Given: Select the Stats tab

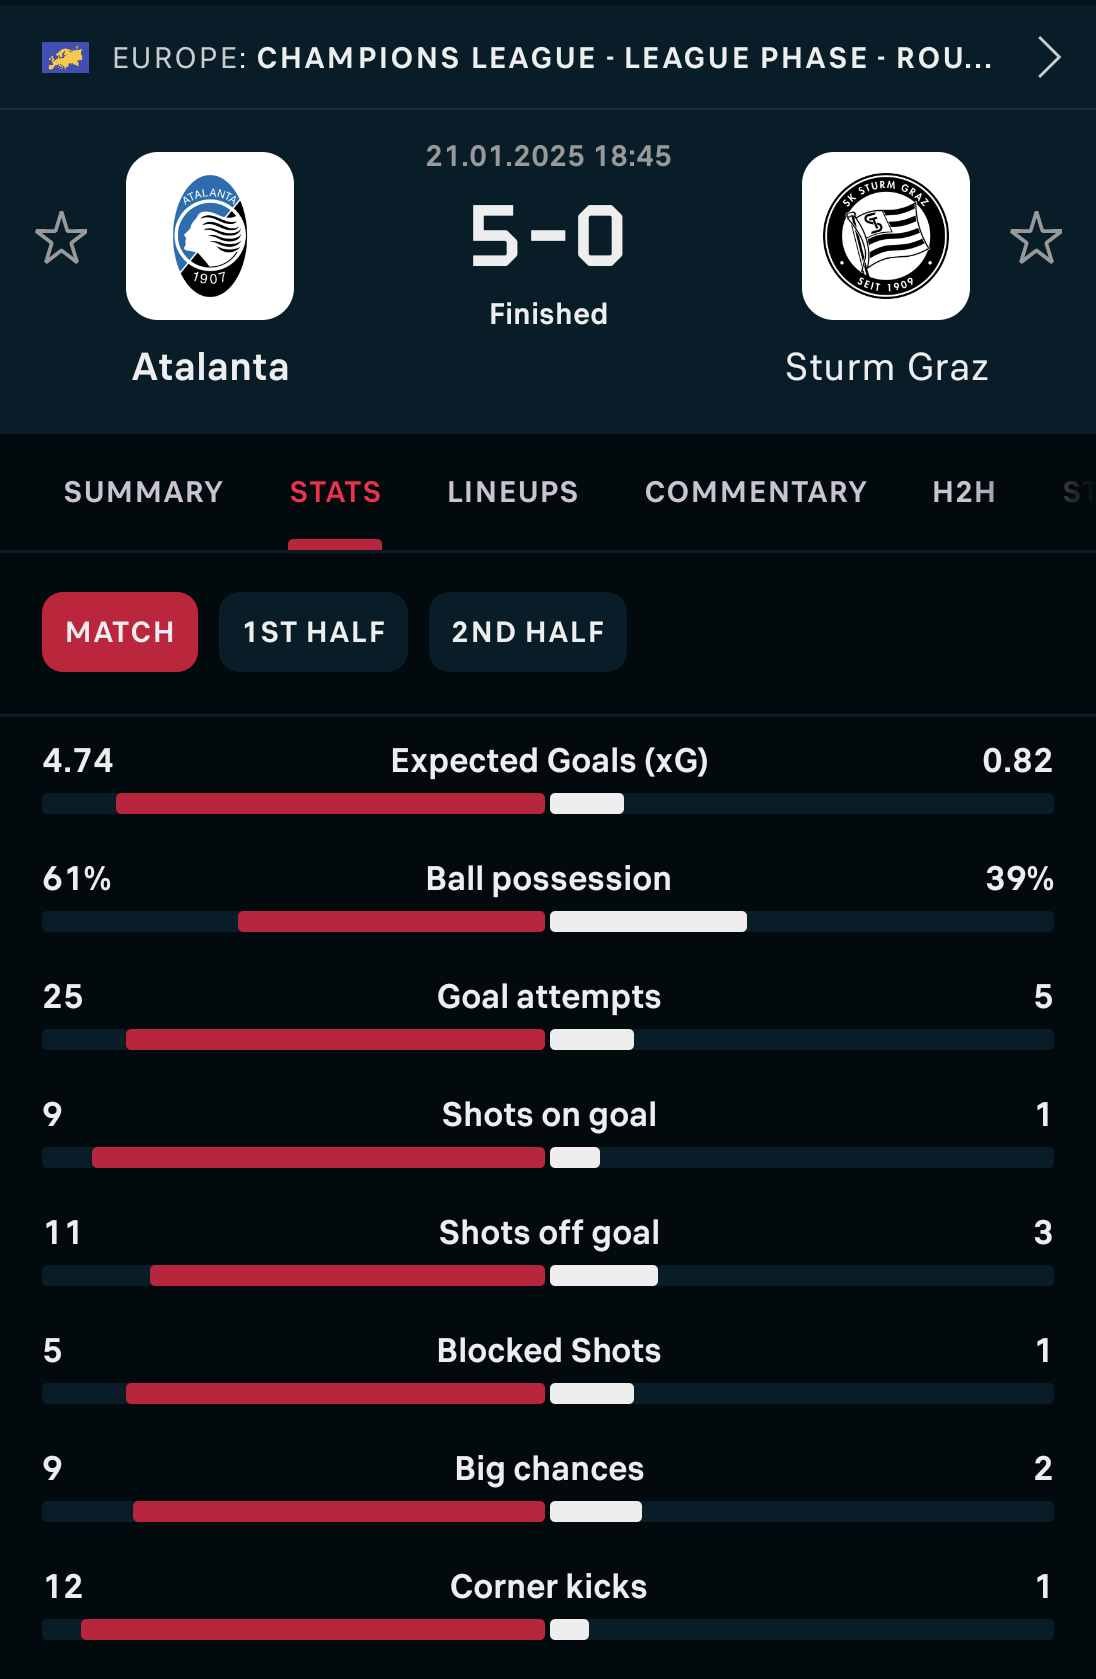Looking at the screenshot, I should [x=335, y=492].
